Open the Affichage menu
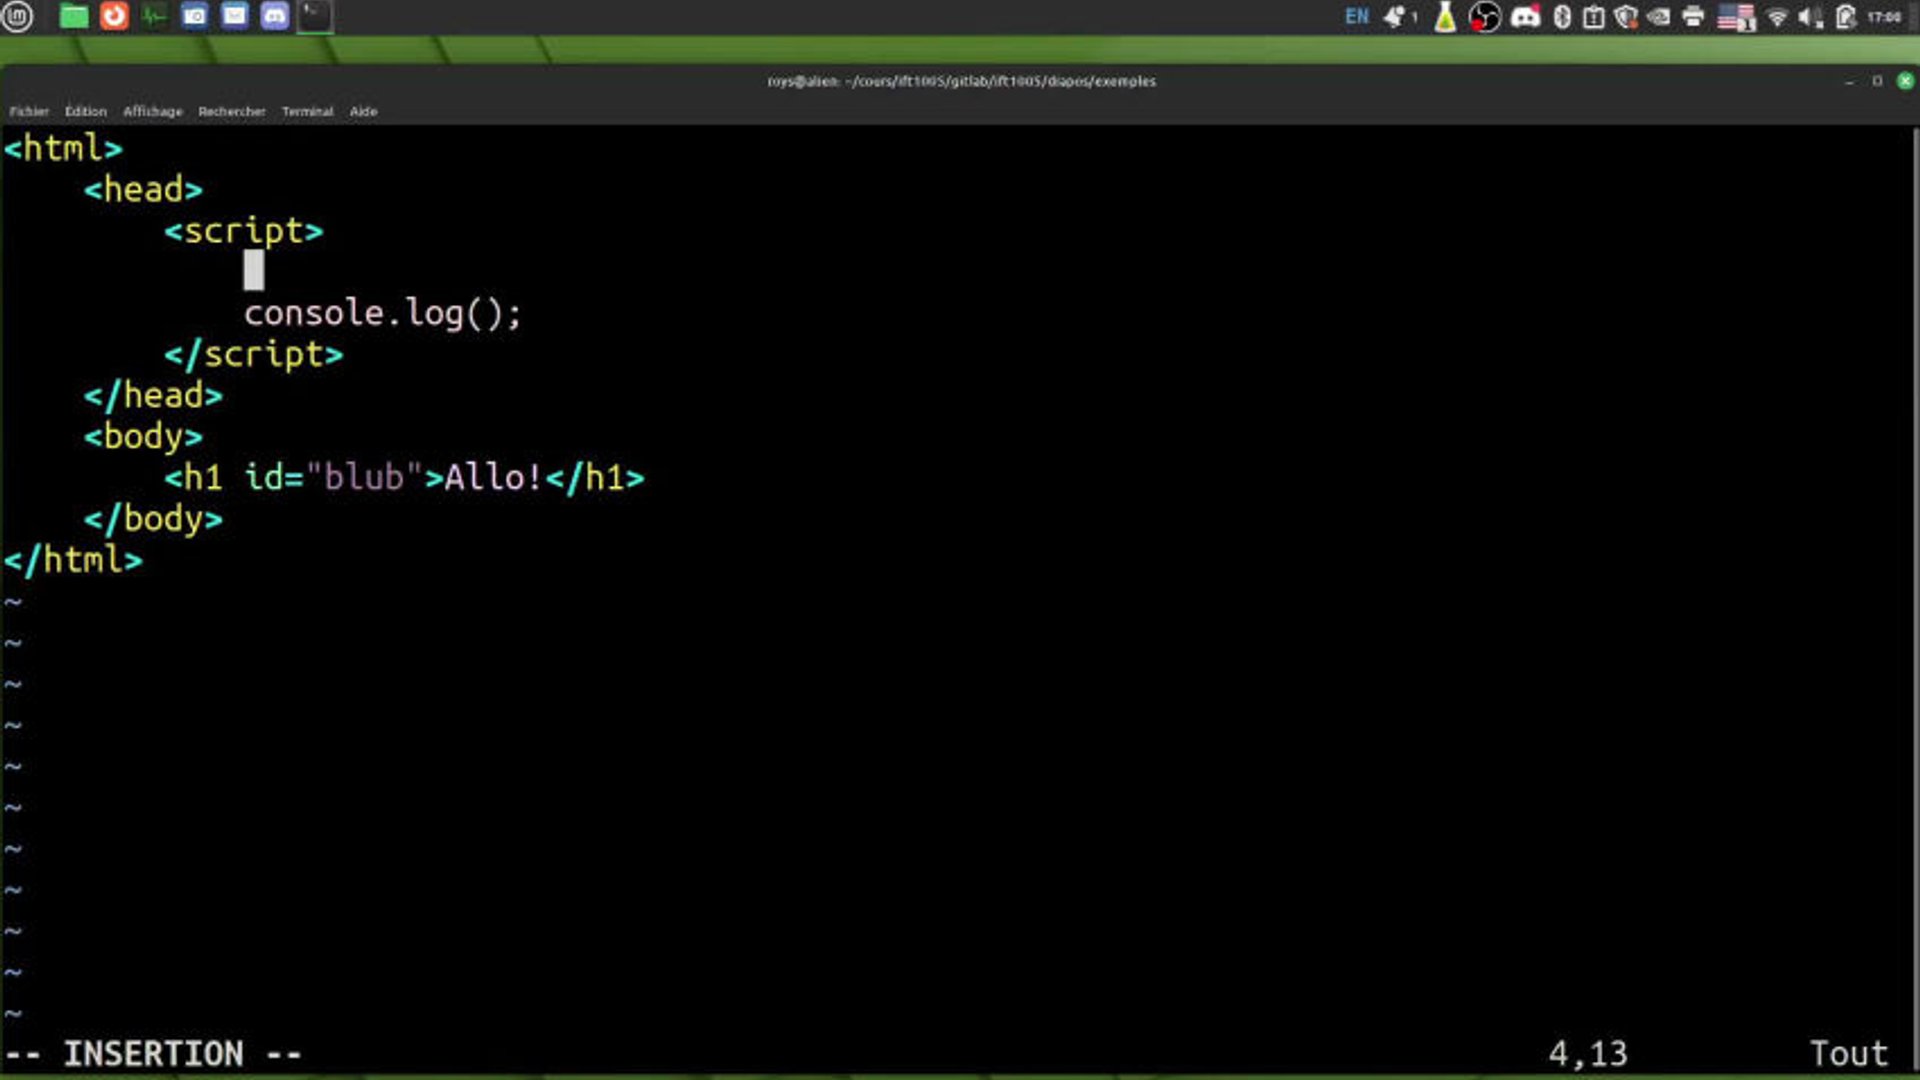Image resolution: width=1920 pixels, height=1080 pixels. click(x=153, y=111)
